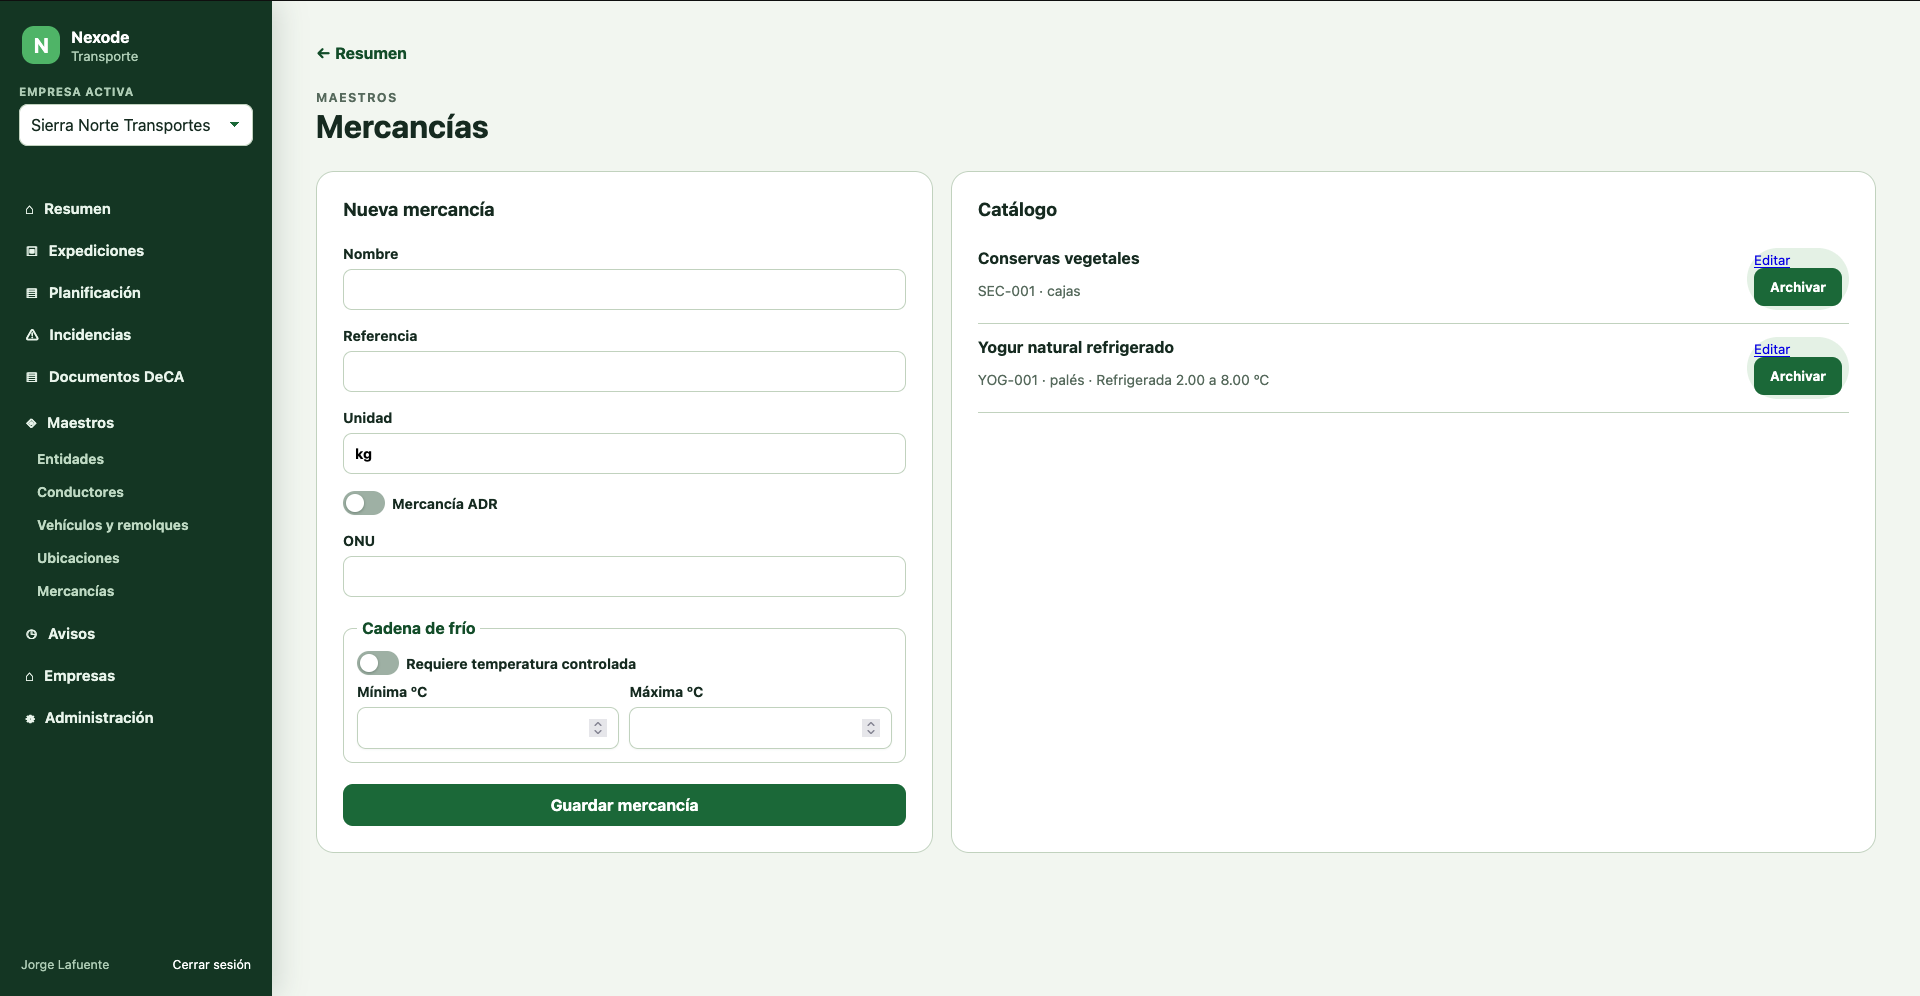This screenshot has width=1920, height=996.
Task: Edit the Yogur natural refrigerado entry
Action: [1771, 349]
